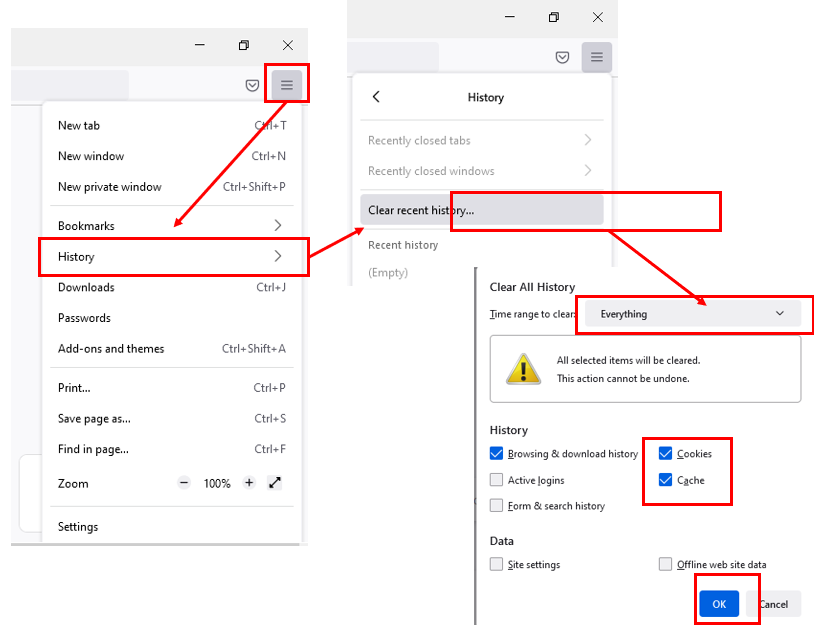814x625 pixels.
Task: Enable the Active logins checkbox
Action: pos(497,480)
